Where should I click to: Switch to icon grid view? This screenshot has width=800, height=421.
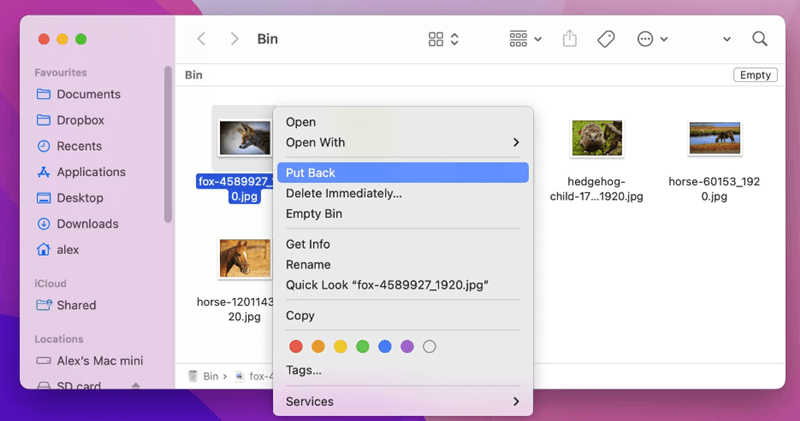click(x=436, y=39)
